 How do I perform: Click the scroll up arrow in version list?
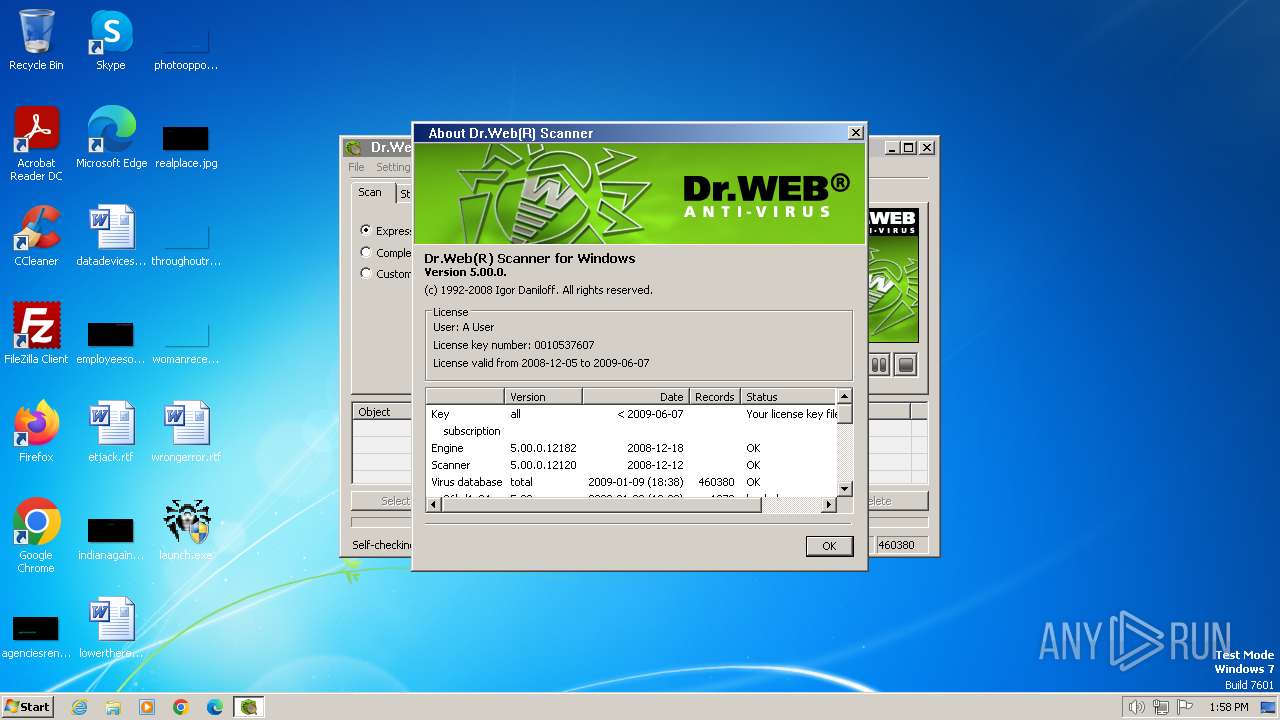coord(844,397)
